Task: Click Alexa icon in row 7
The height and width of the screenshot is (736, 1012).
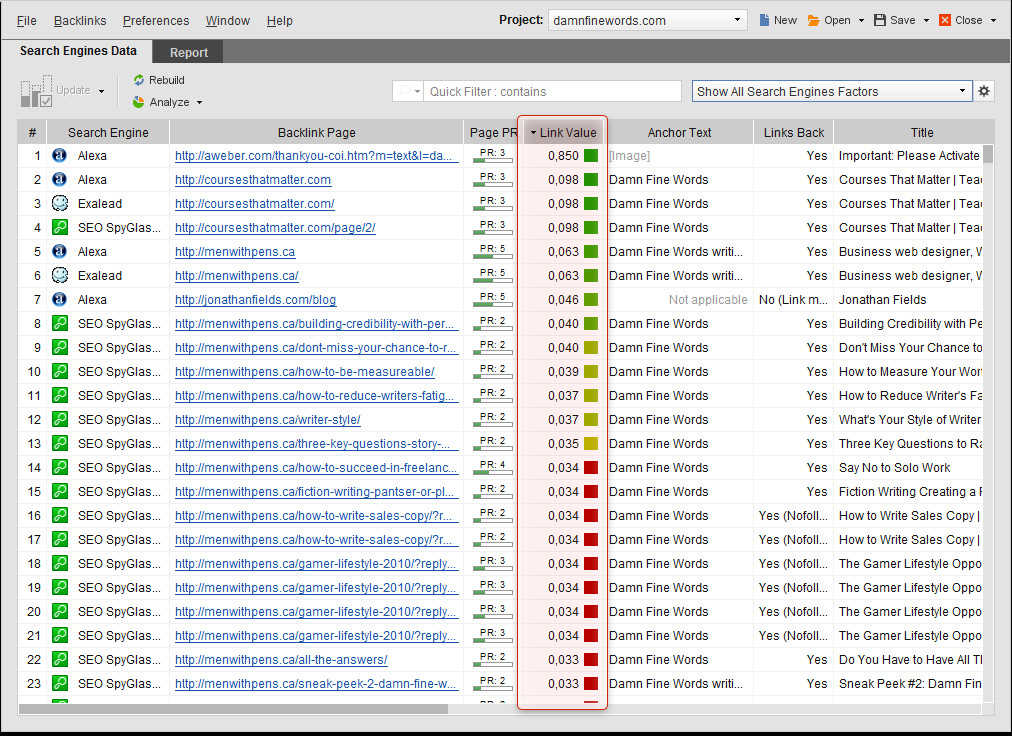Action: click(x=59, y=300)
